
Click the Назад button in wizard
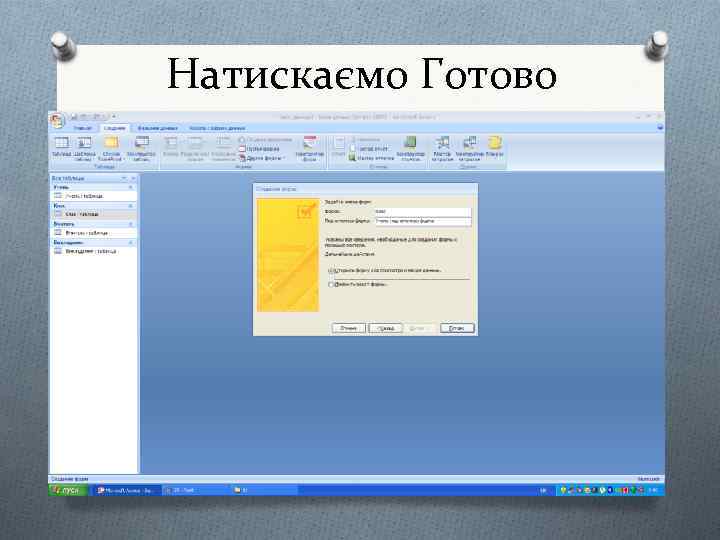385,328
